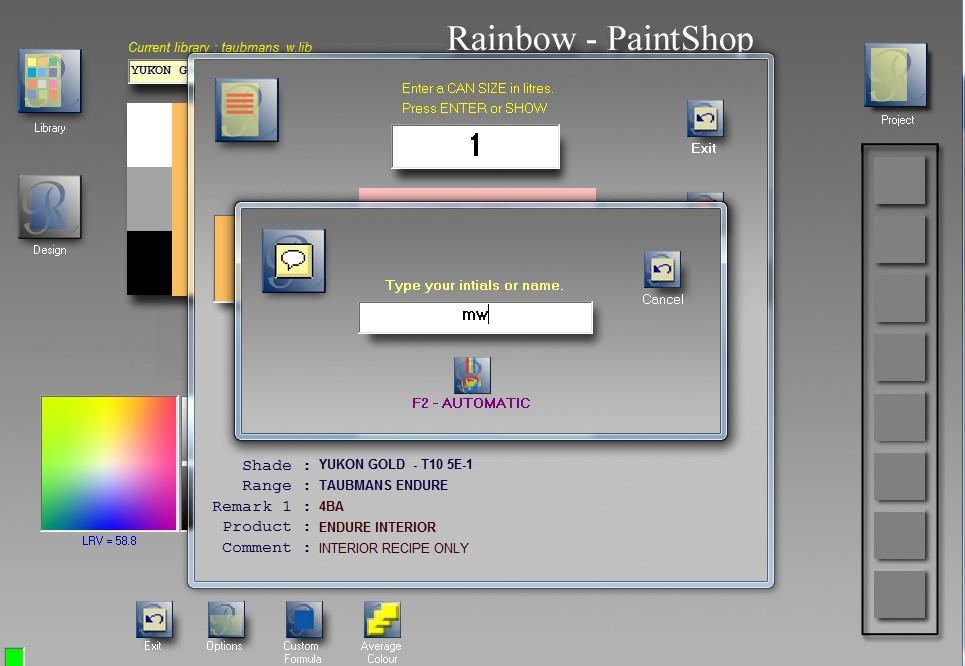The width and height of the screenshot is (965, 666).
Task: Click the green square indicator at bottom-left
Action: (x=14, y=657)
